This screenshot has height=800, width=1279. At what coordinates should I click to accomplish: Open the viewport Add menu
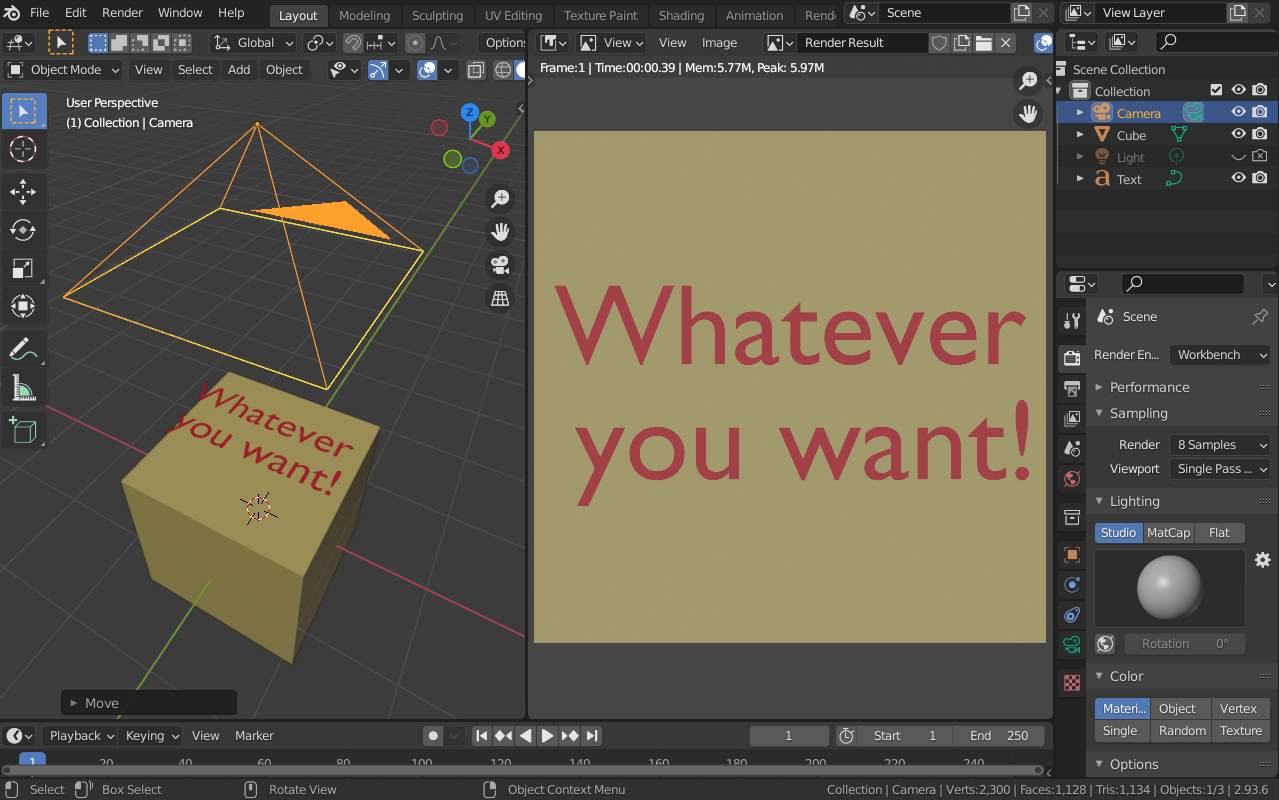click(239, 70)
